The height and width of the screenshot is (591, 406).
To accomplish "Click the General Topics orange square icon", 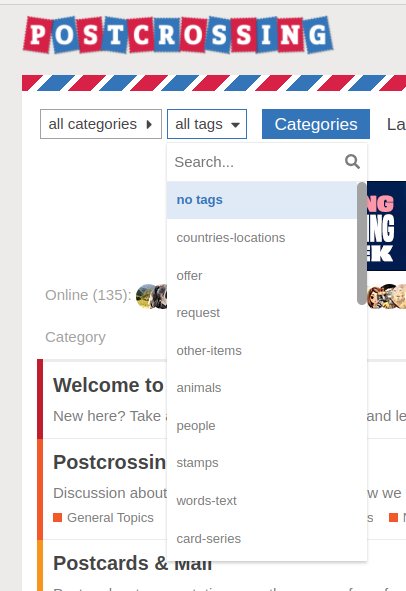I will pyautogui.click(x=57, y=518).
